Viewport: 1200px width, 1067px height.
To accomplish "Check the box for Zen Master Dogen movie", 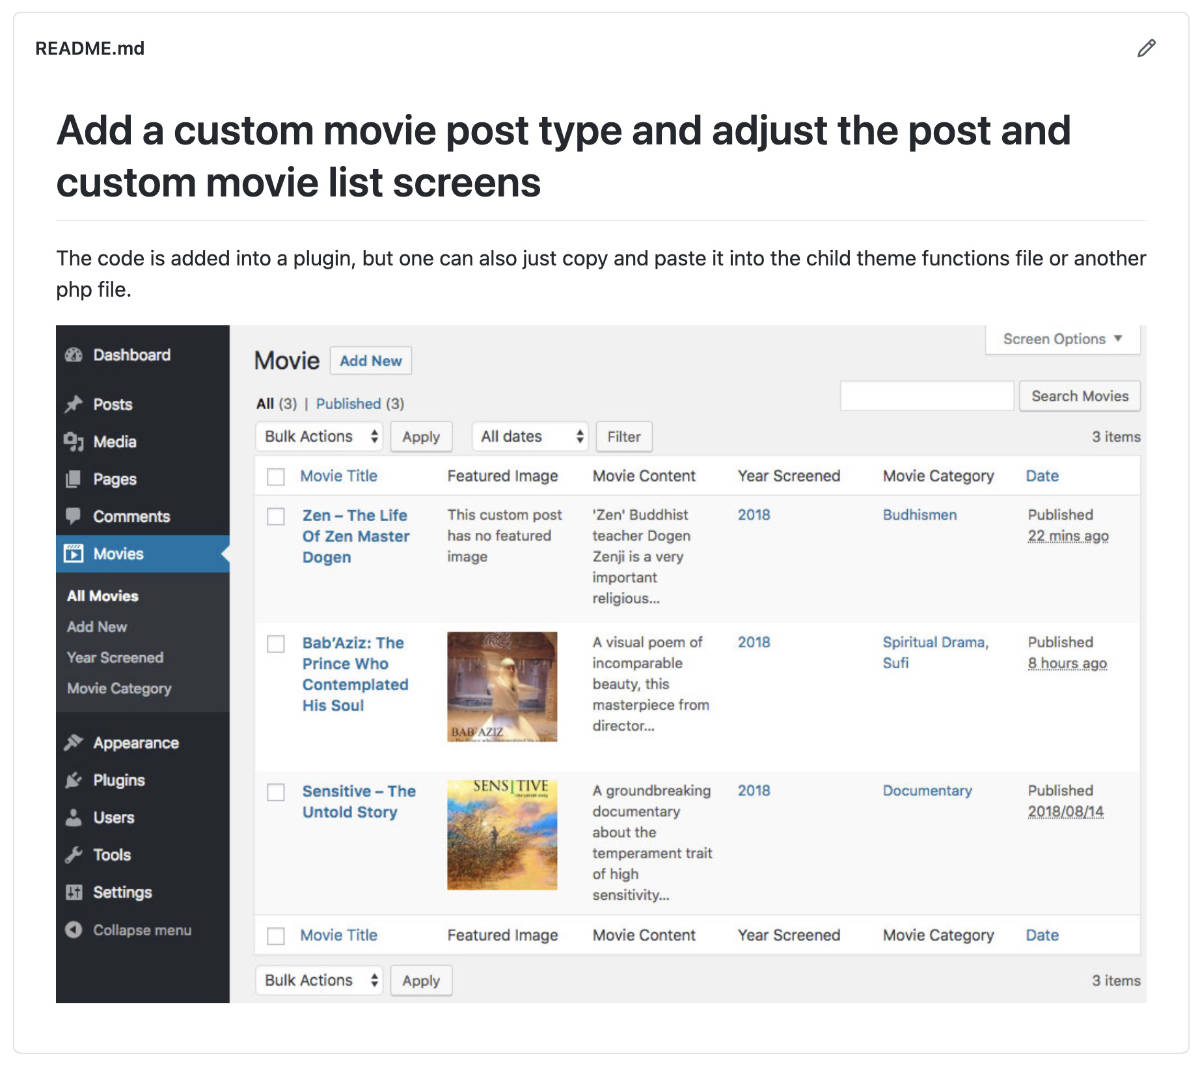I will point(276,516).
